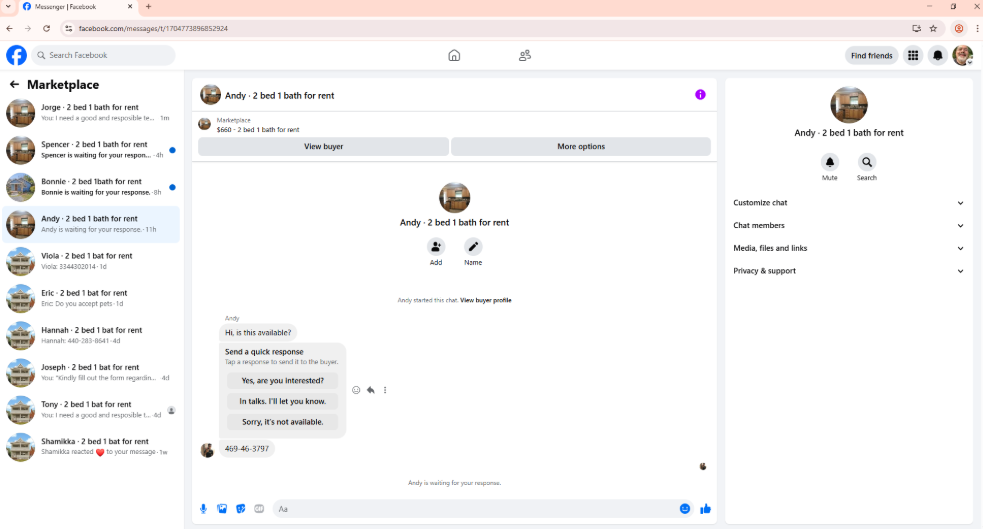Expand Customize chat section

coord(849,202)
